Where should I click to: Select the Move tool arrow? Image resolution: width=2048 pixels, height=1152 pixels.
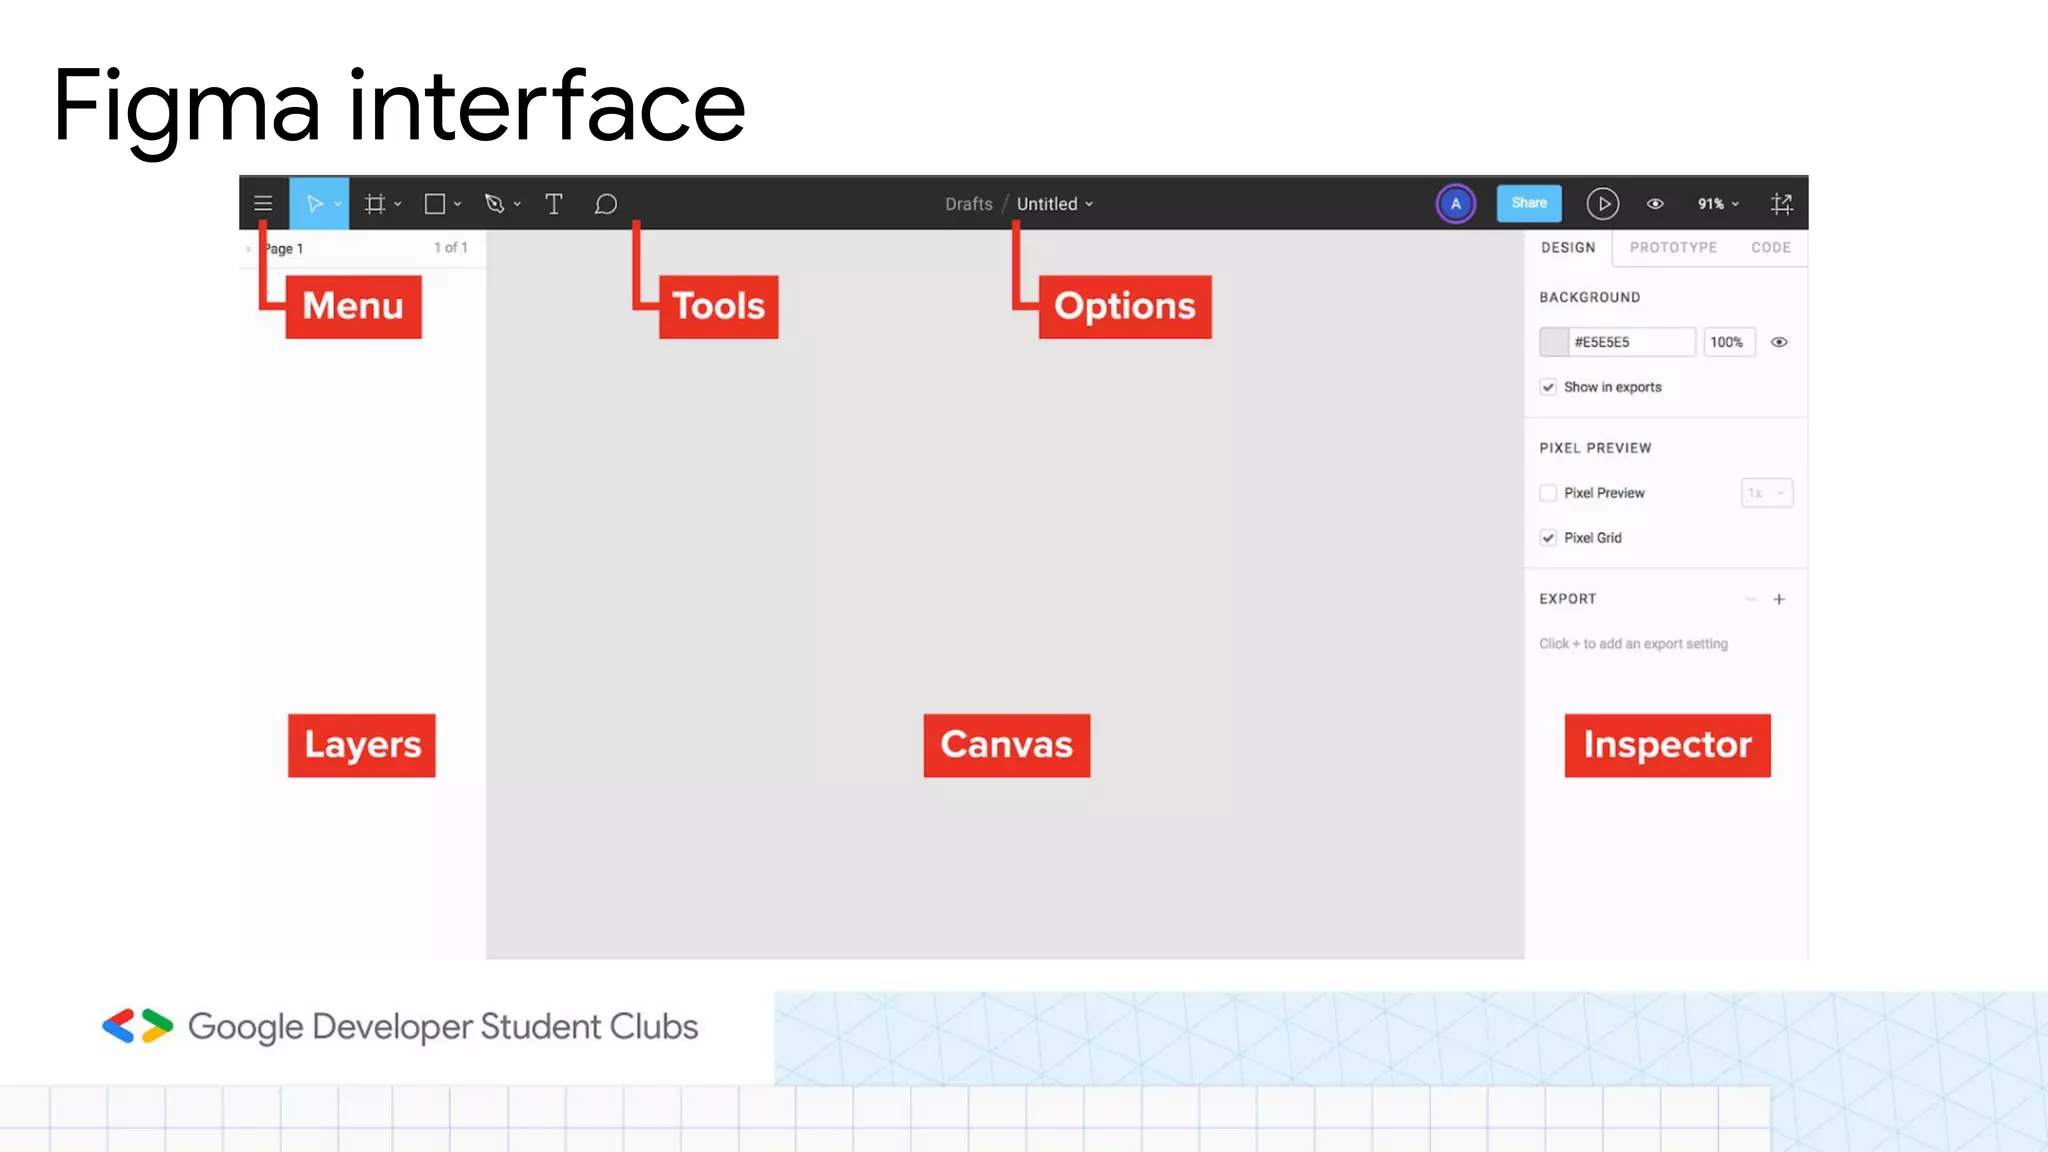[x=314, y=204]
